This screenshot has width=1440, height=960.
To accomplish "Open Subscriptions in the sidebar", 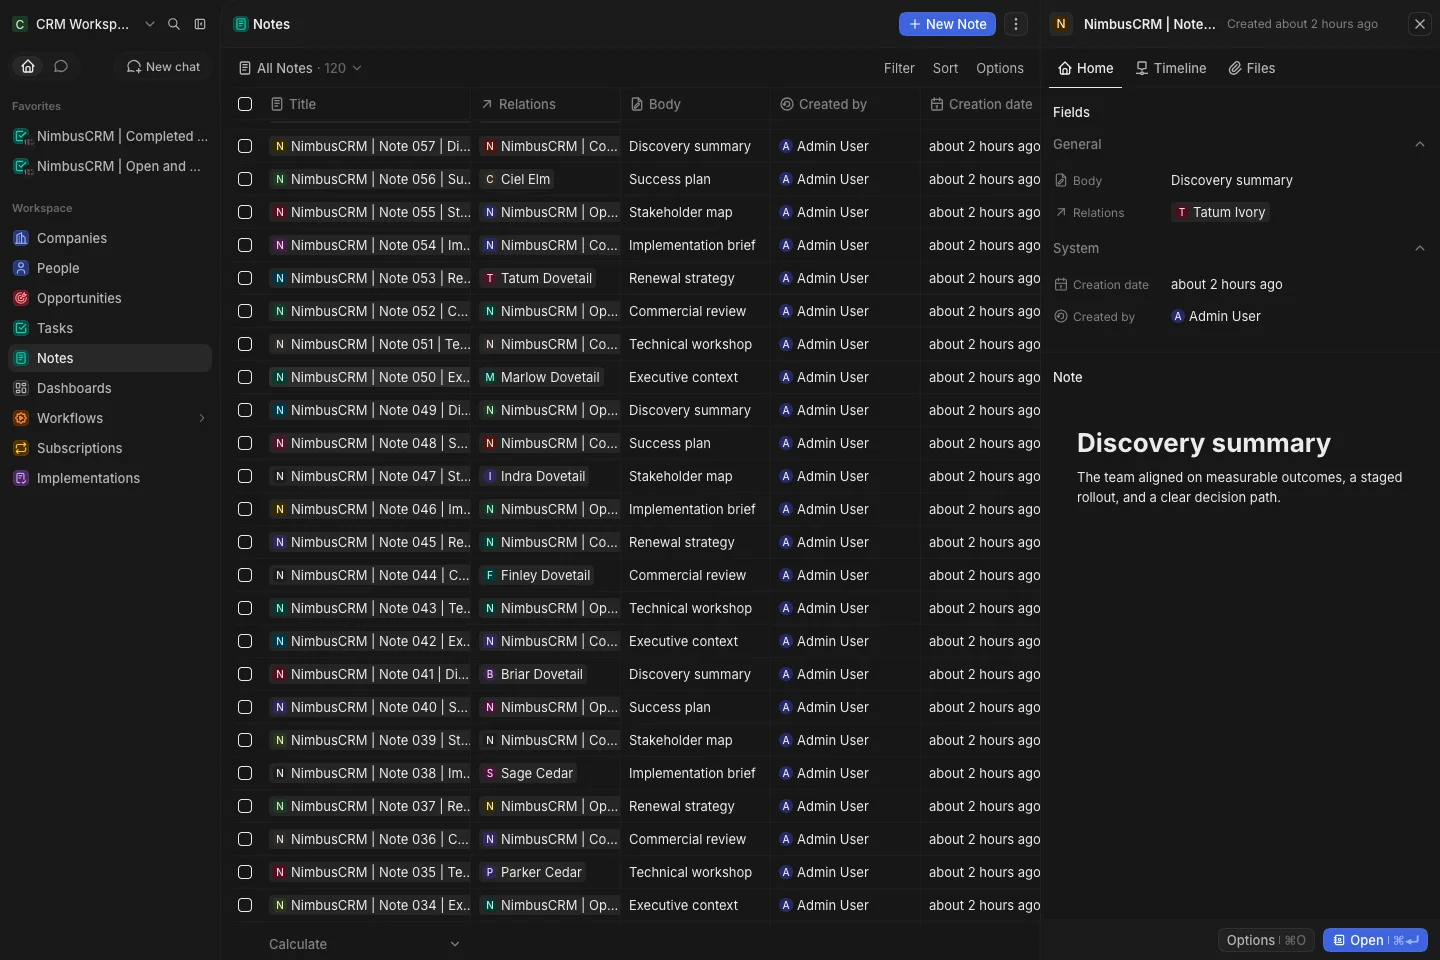I will point(110,448).
